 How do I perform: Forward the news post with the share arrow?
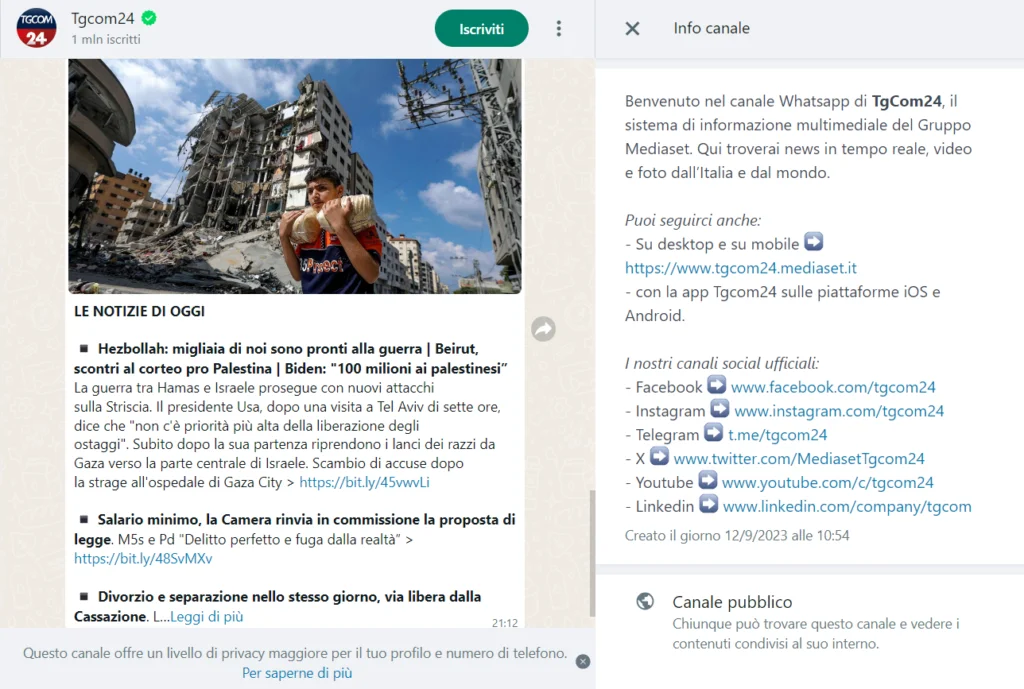[x=543, y=329]
